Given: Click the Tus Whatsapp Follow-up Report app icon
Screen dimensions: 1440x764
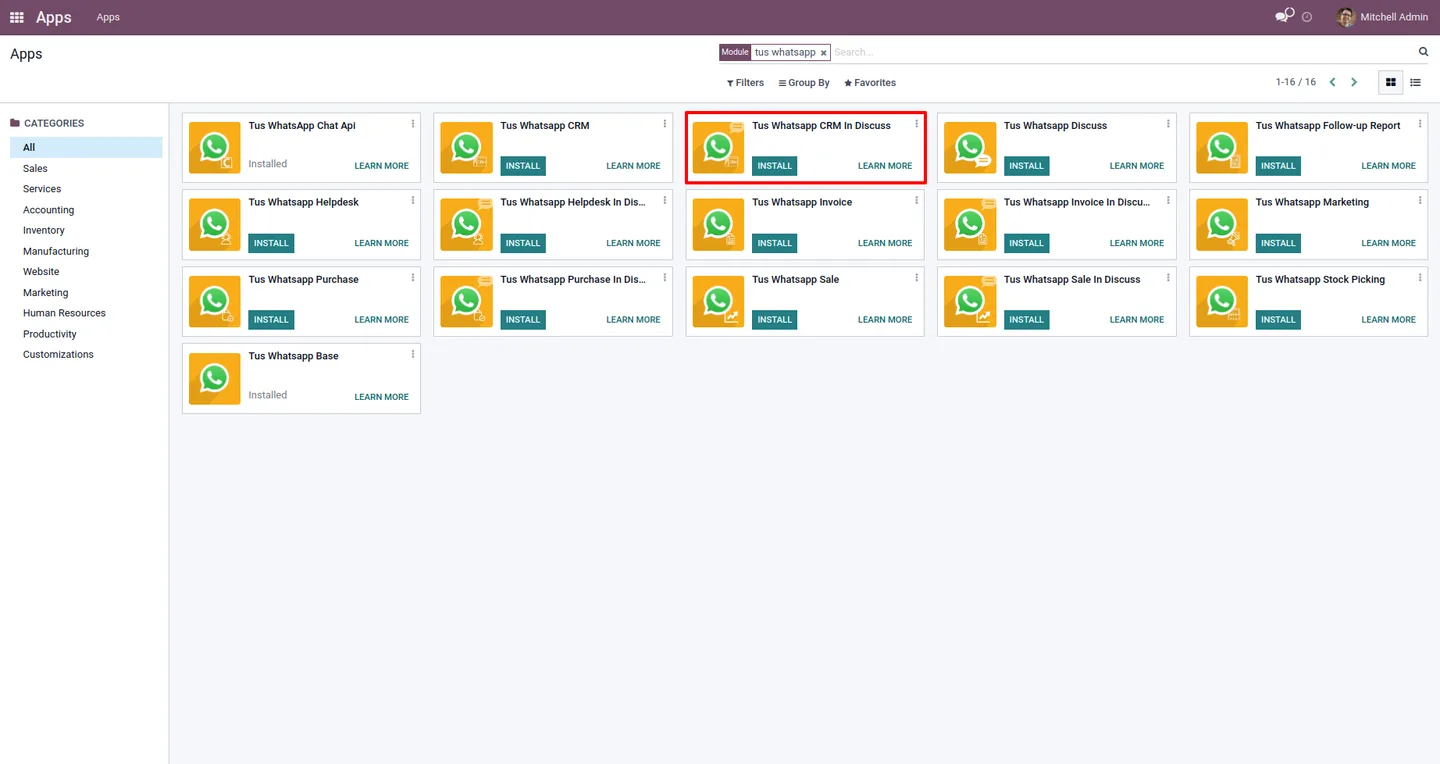Looking at the screenshot, I should (x=1222, y=148).
